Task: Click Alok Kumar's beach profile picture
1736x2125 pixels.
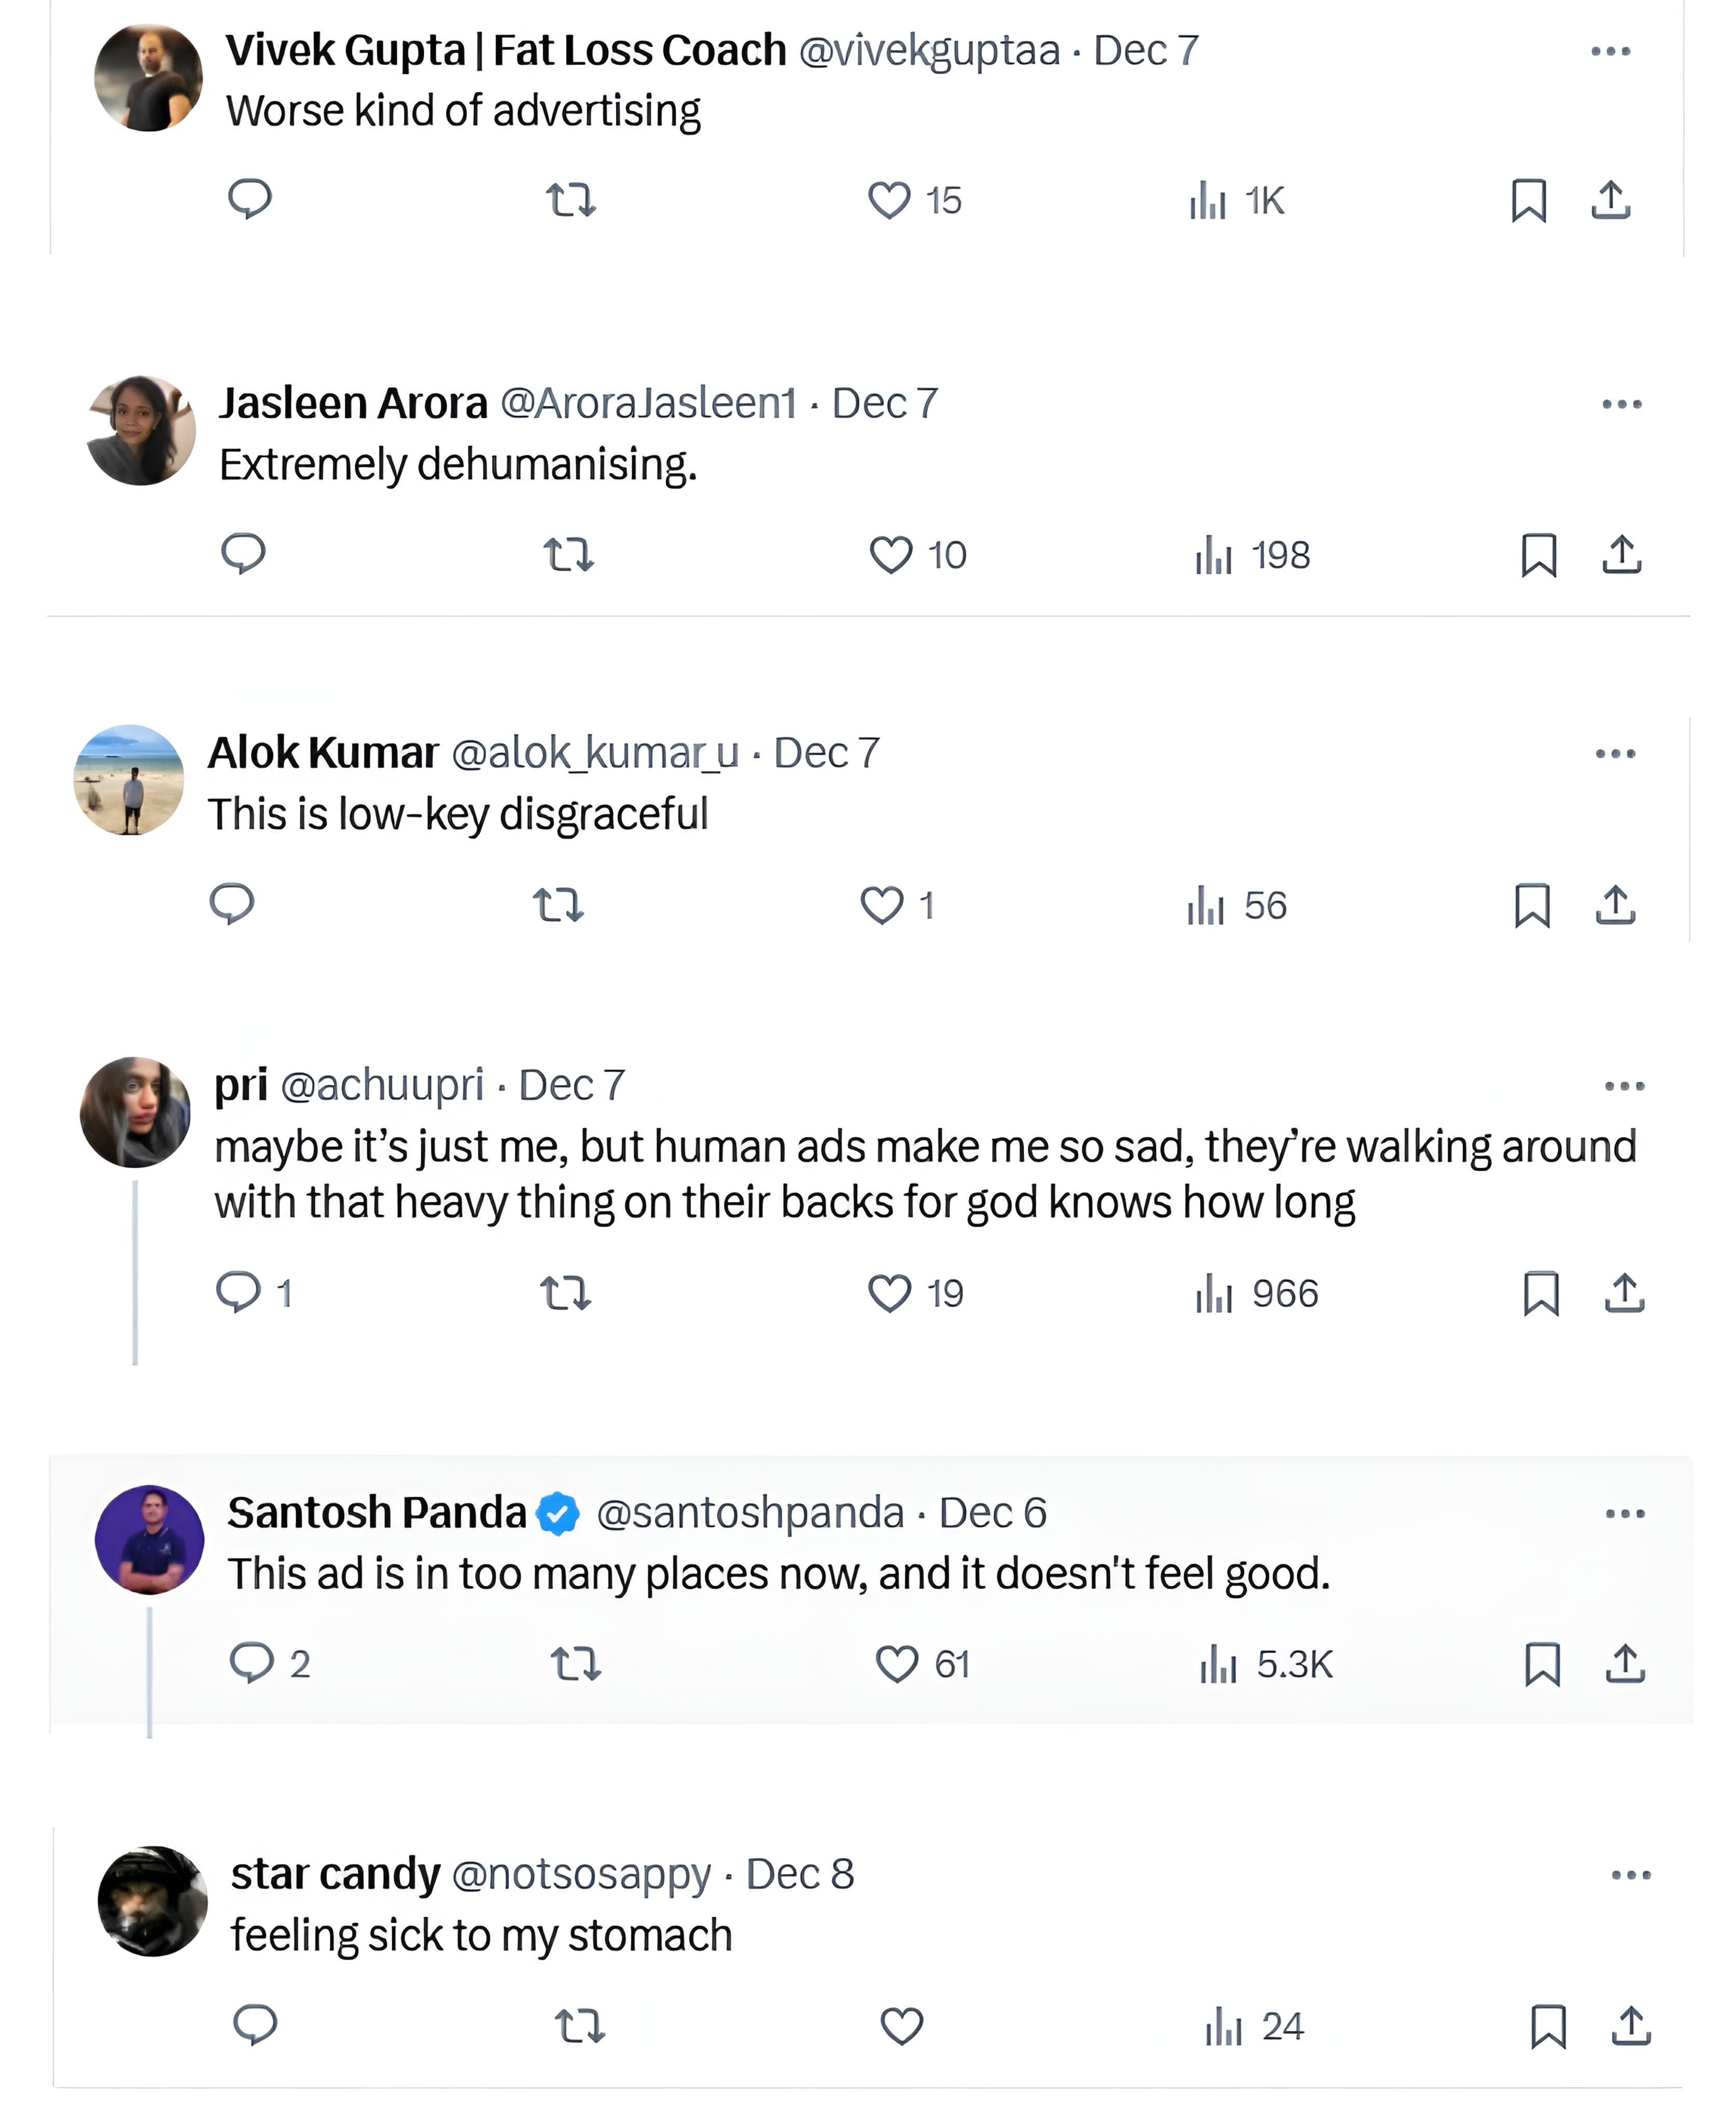Action: (x=129, y=780)
